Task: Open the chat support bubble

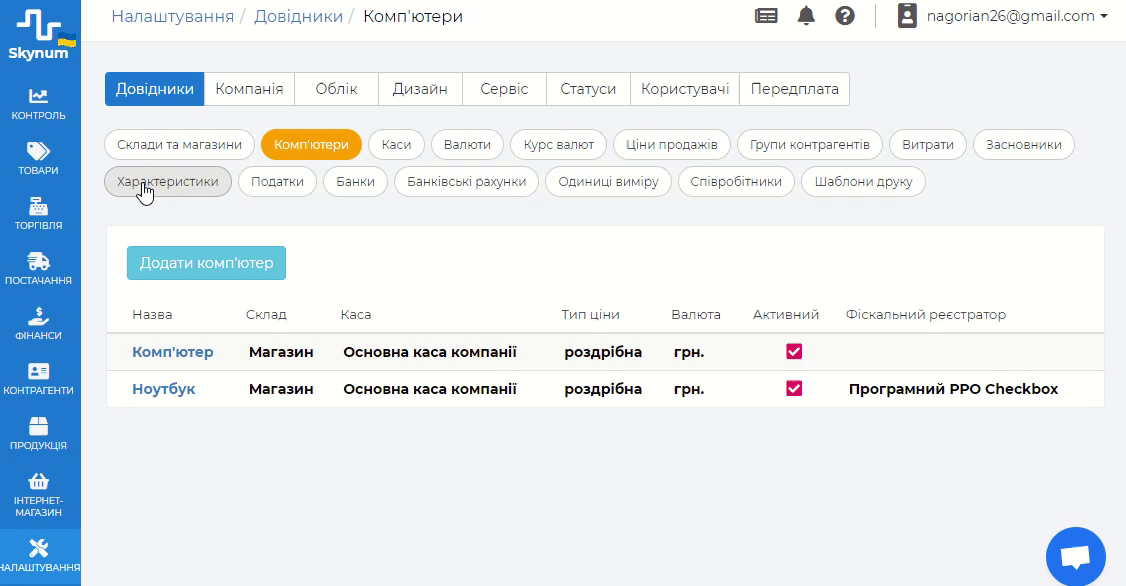Action: point(1075,557)
